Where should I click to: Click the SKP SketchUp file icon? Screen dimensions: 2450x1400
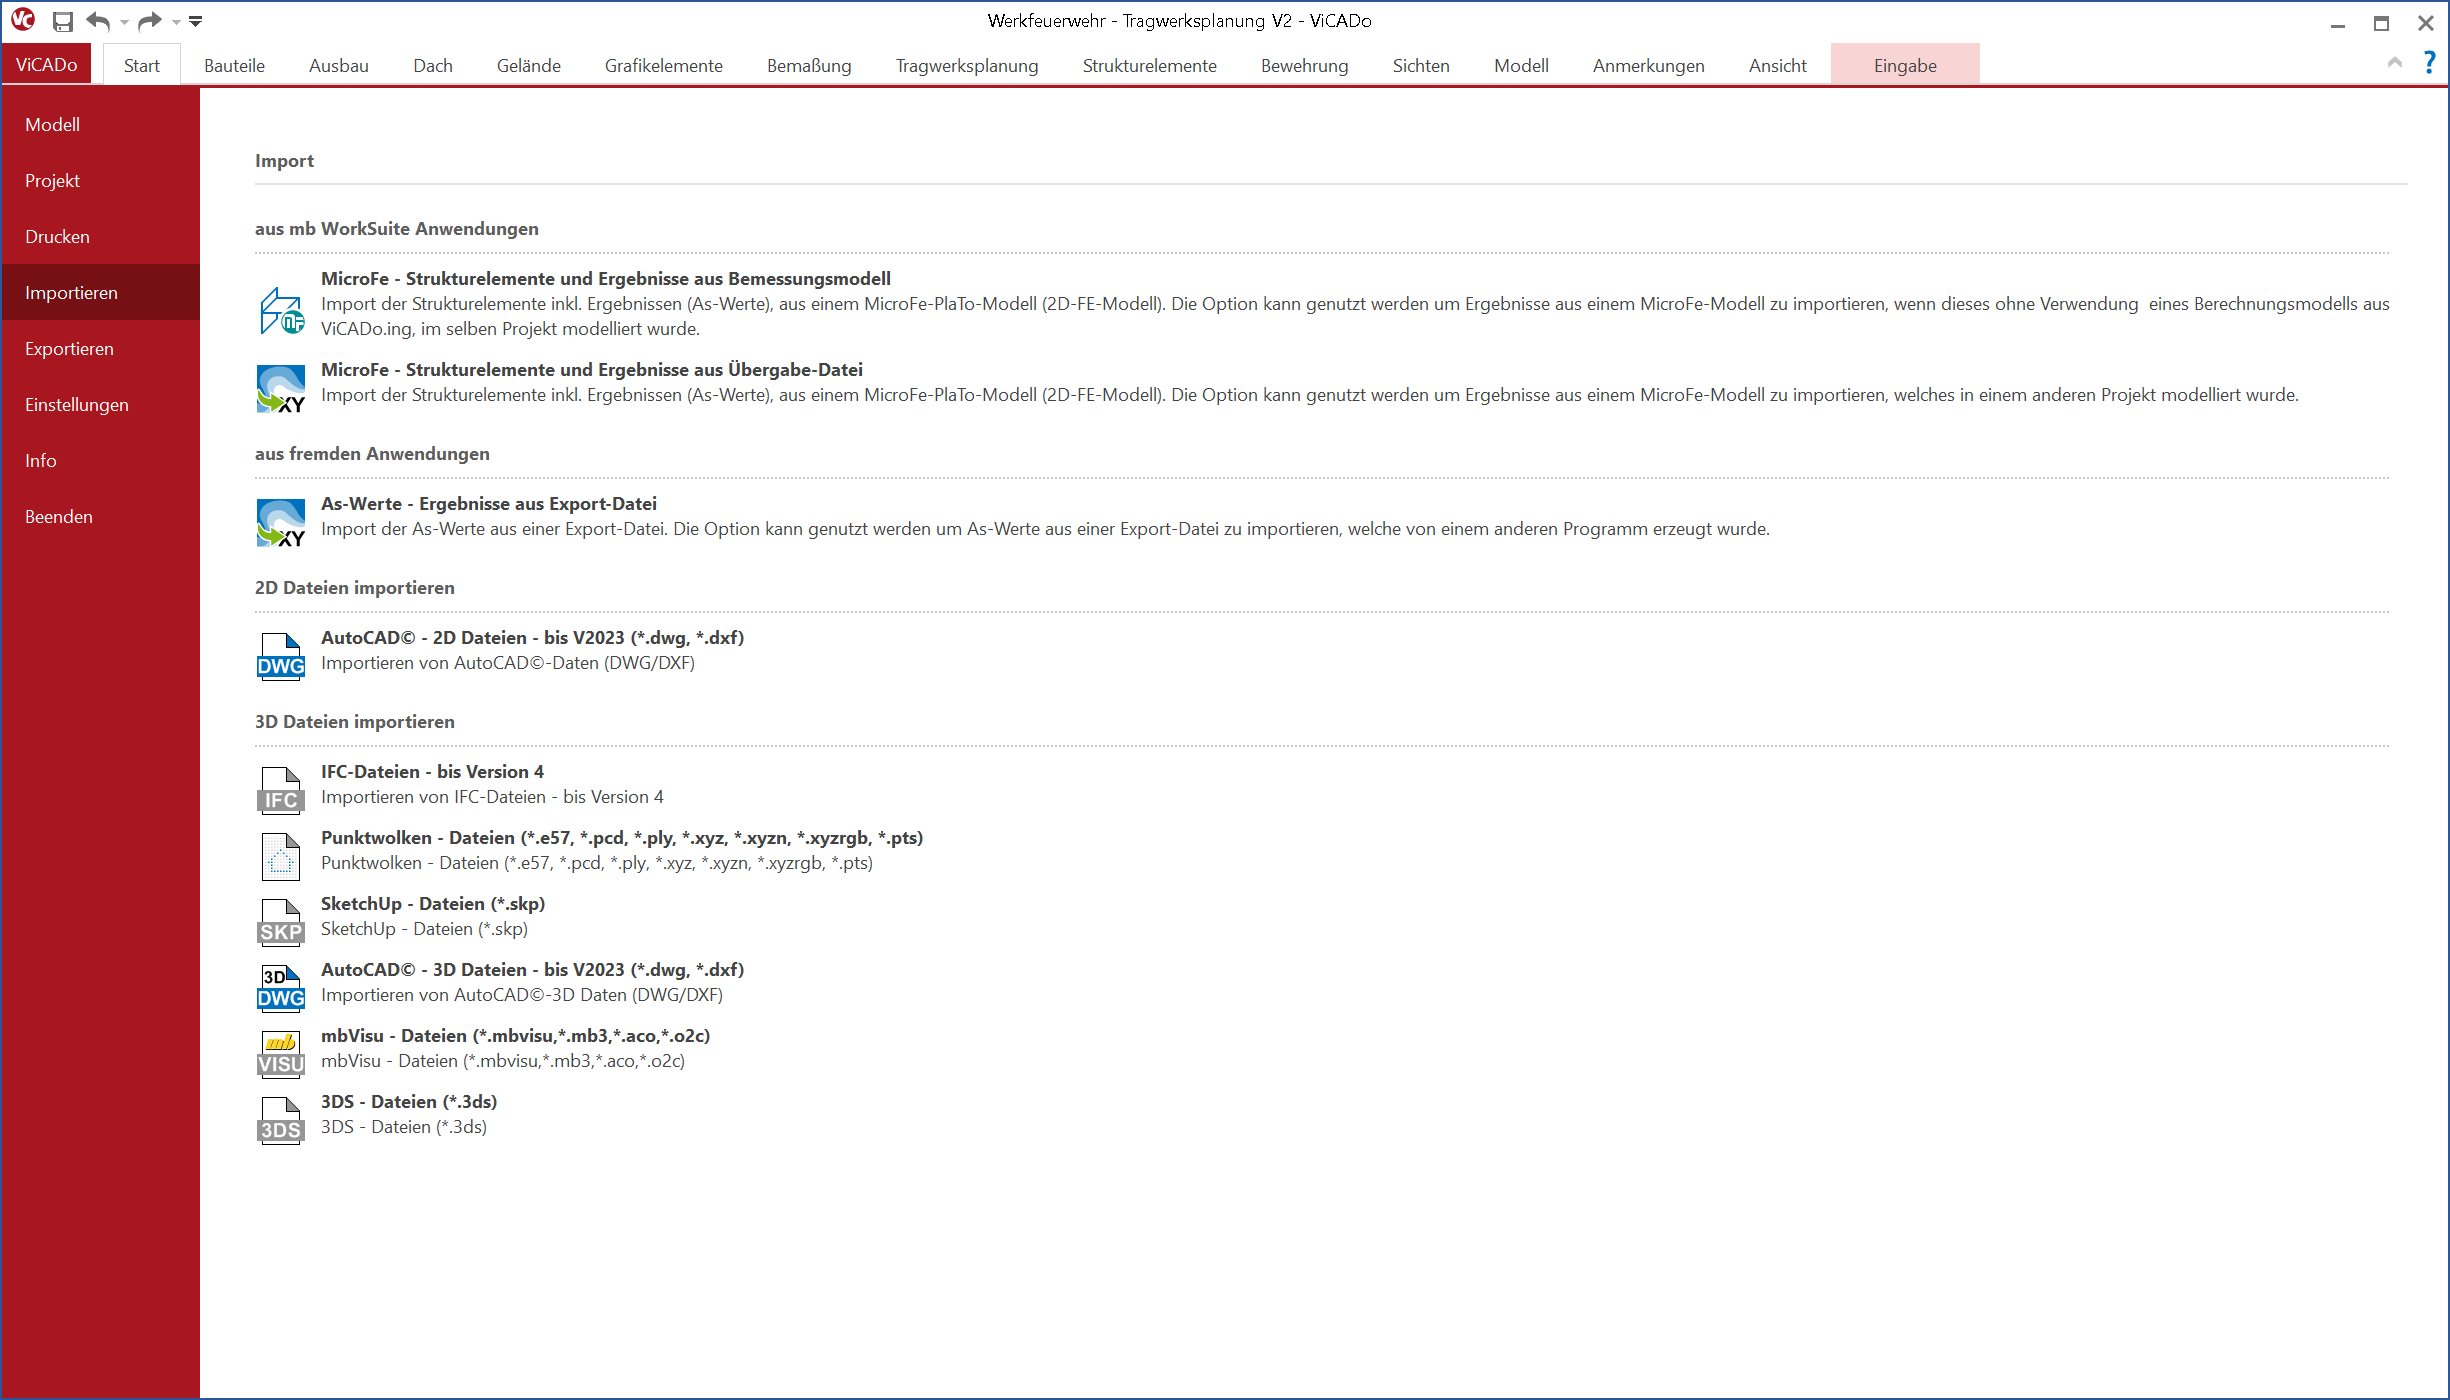(281, 923)
